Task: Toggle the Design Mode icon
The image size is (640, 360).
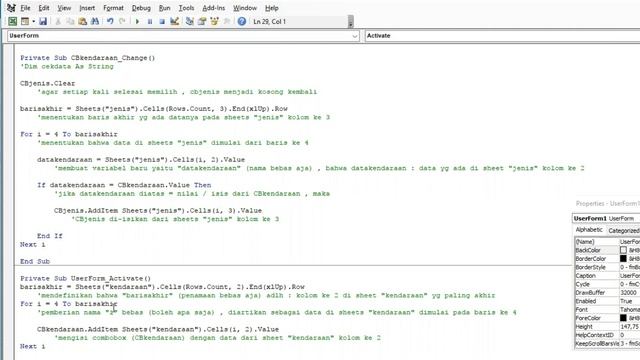Action: click(x=175, y=21)
